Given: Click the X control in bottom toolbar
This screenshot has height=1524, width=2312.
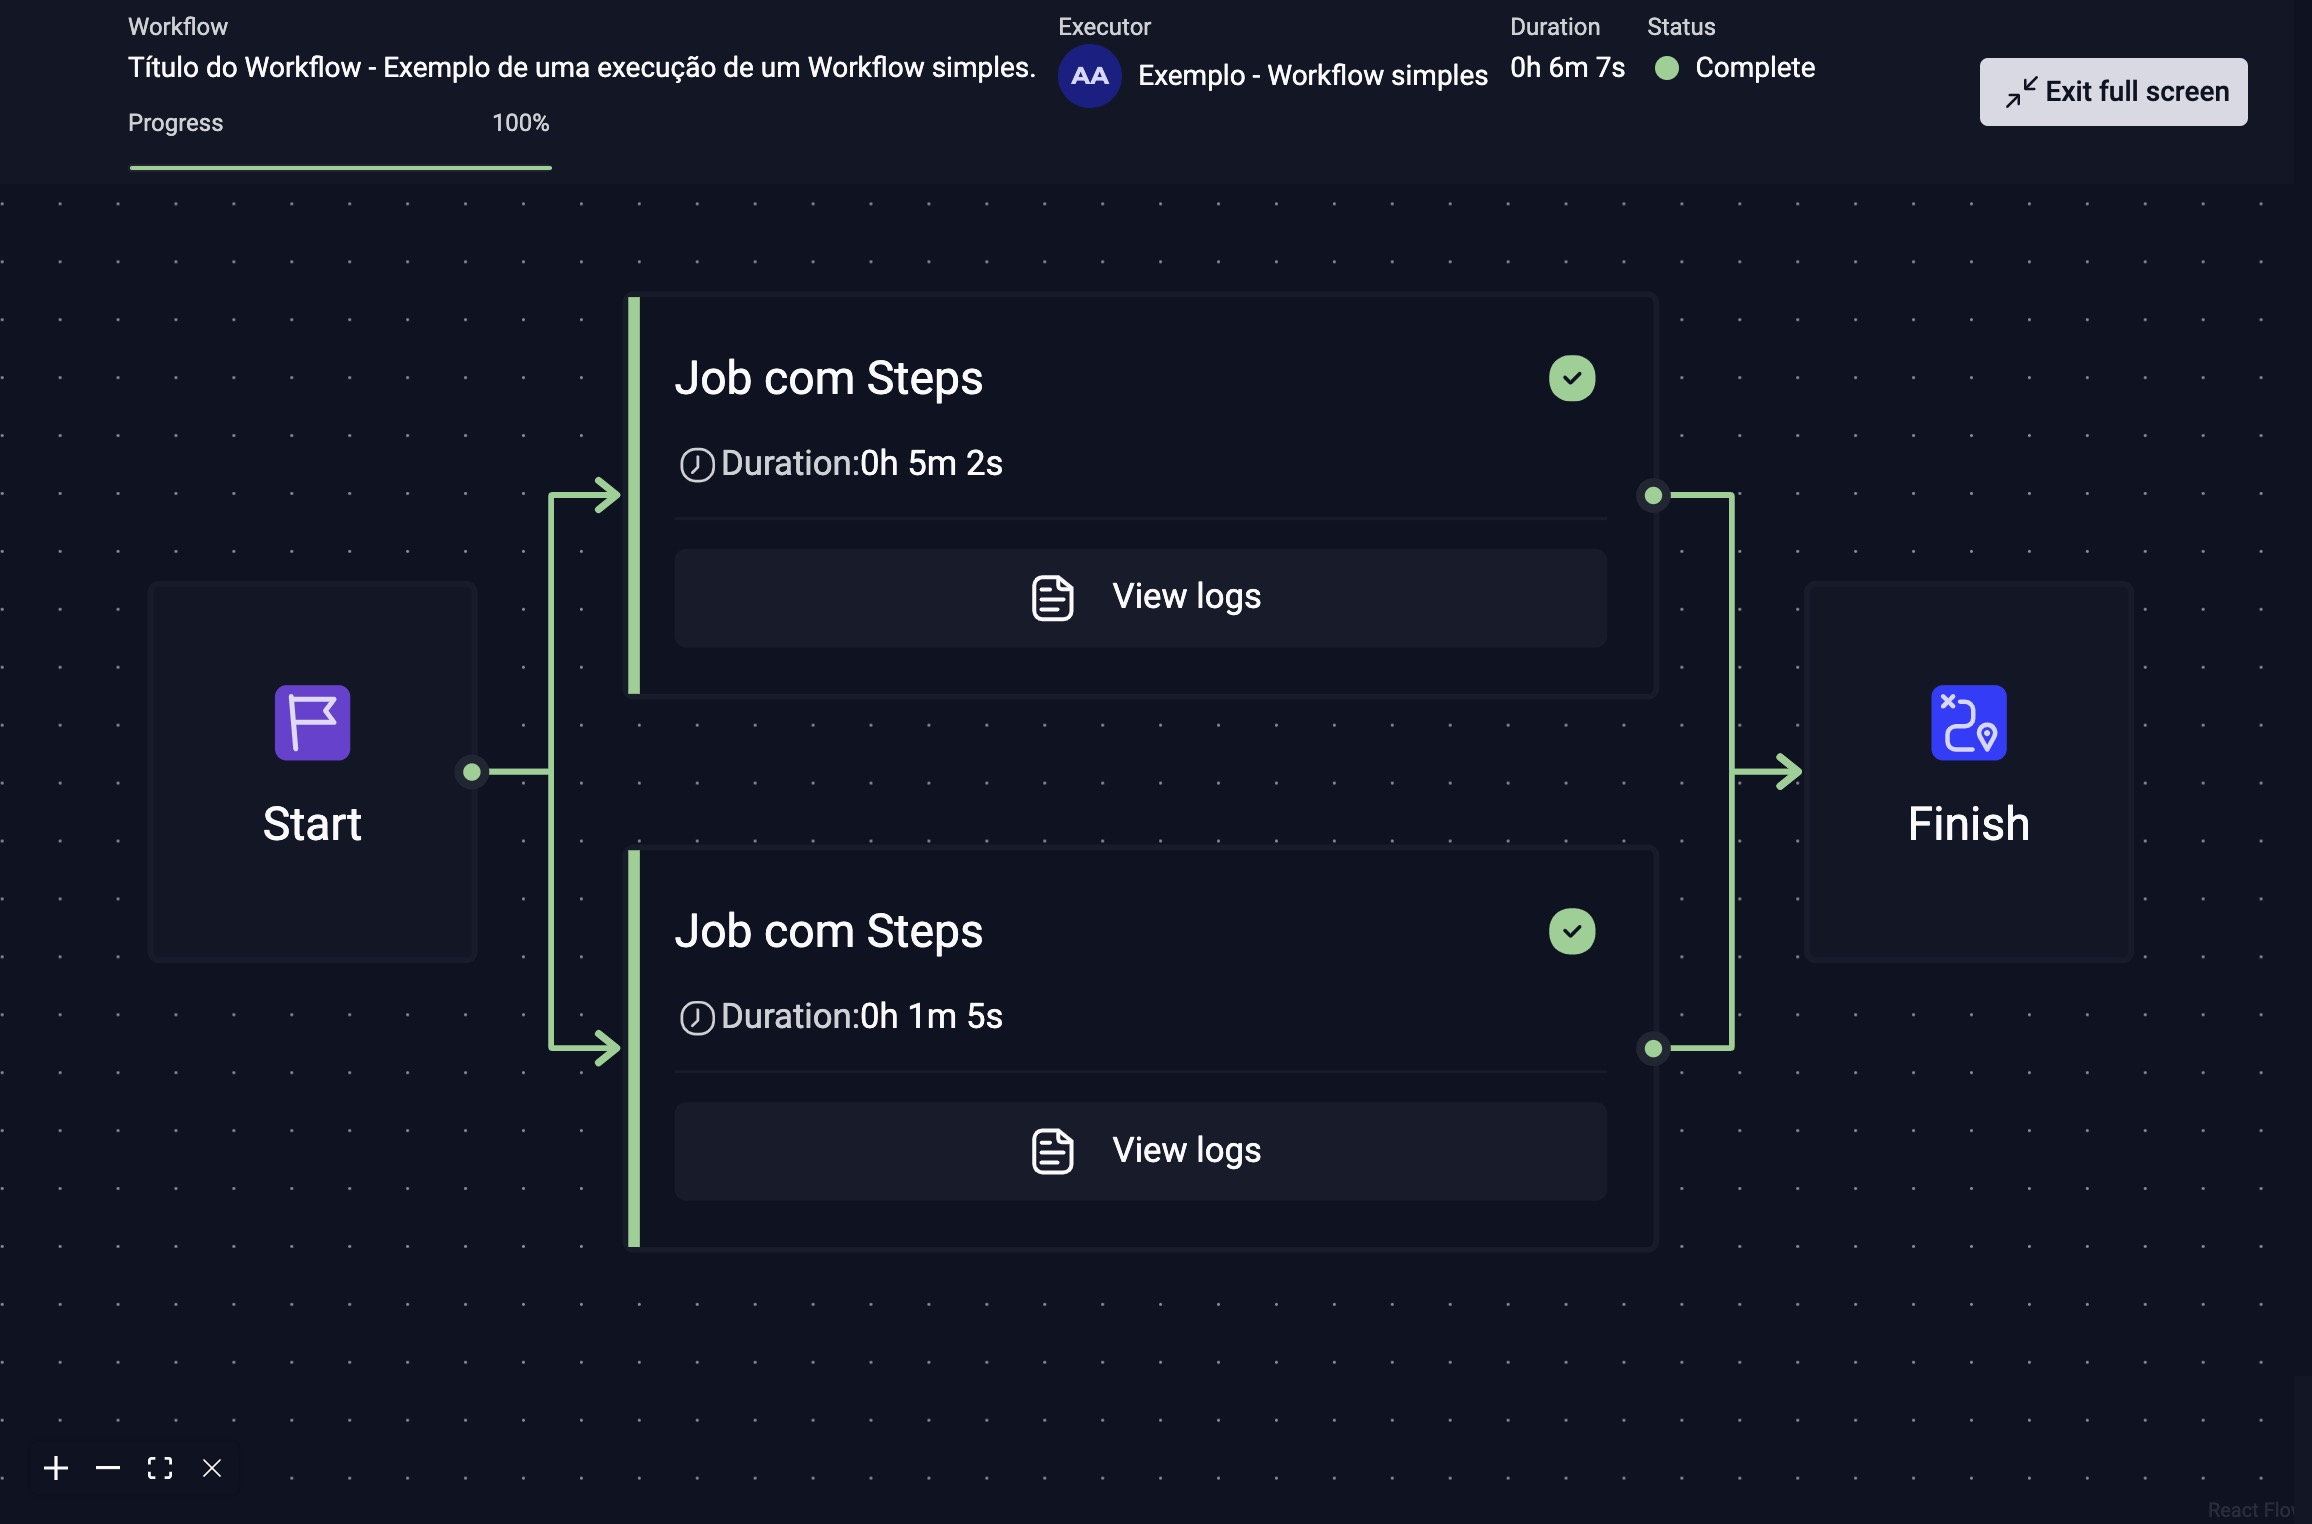Looking at the screenshot, I should pyautogui.click(x=212, y=1468).
